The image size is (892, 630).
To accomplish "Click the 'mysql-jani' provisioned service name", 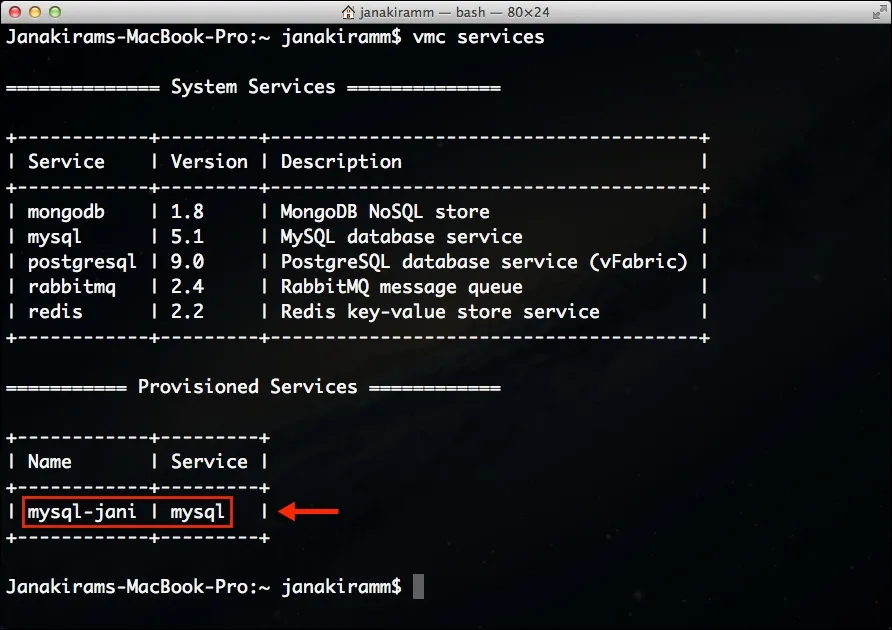I will click(82, 512).
